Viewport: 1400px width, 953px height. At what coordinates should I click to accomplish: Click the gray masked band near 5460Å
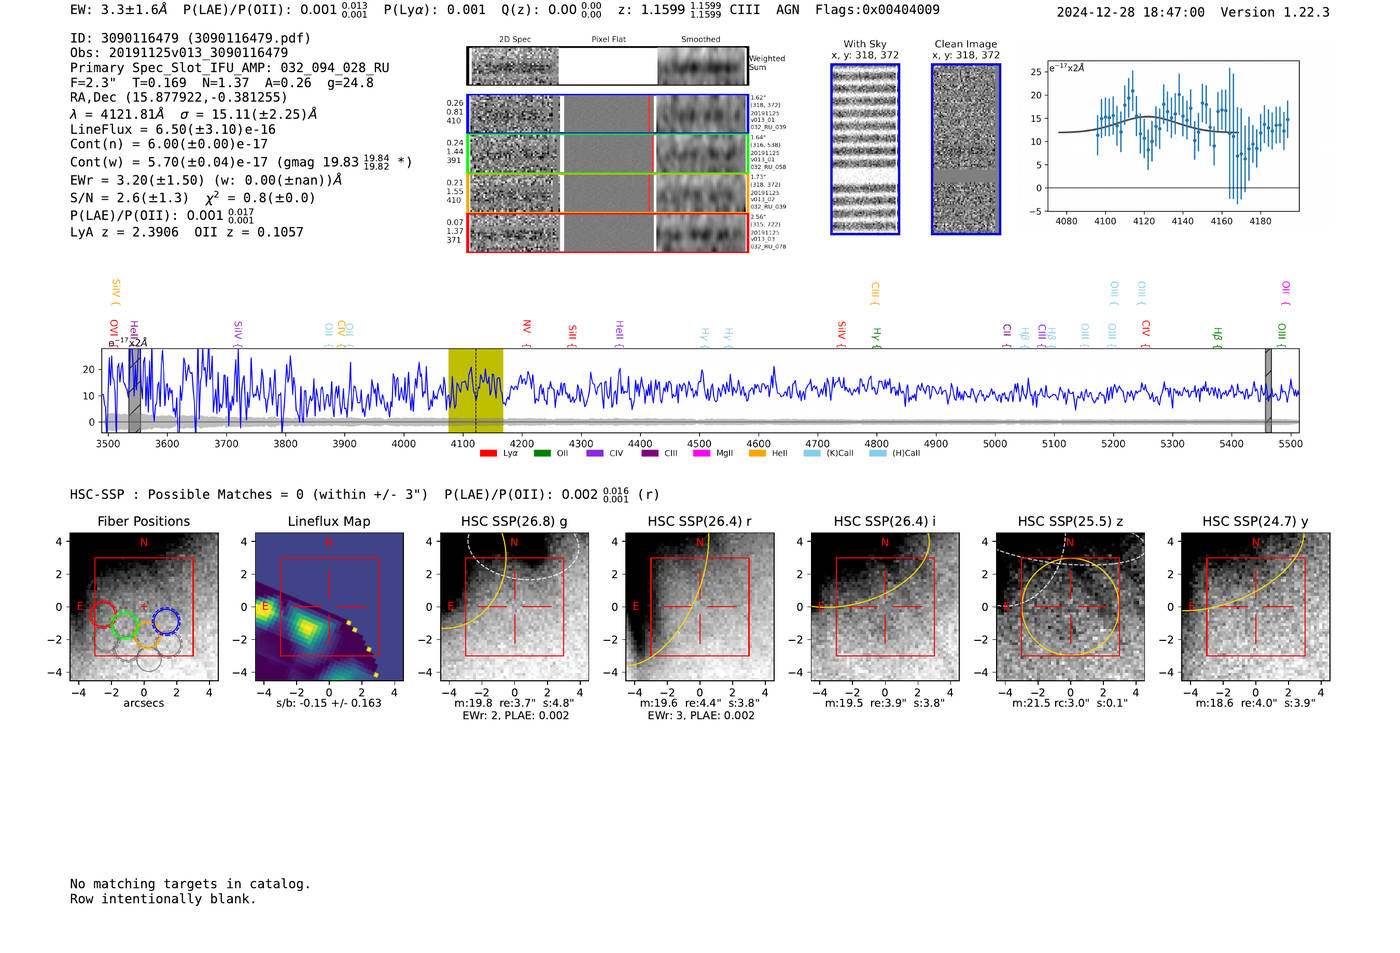[x=1268, y=390]
